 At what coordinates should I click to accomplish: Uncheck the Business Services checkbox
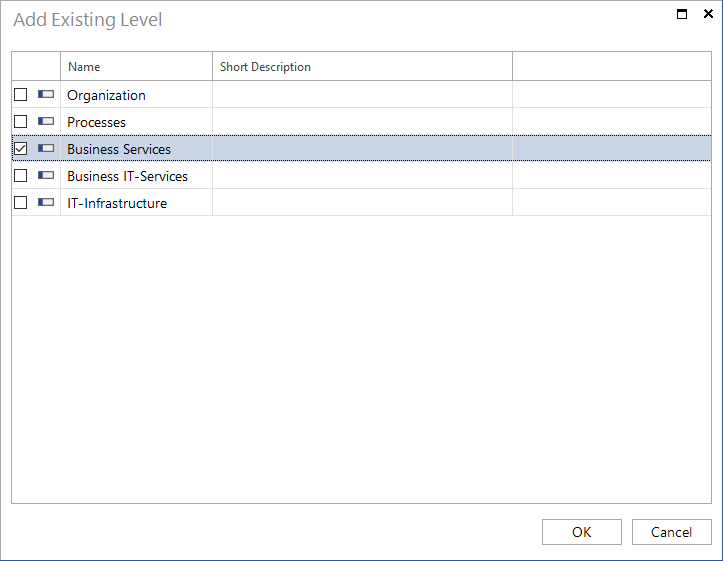tap(20, 148)
